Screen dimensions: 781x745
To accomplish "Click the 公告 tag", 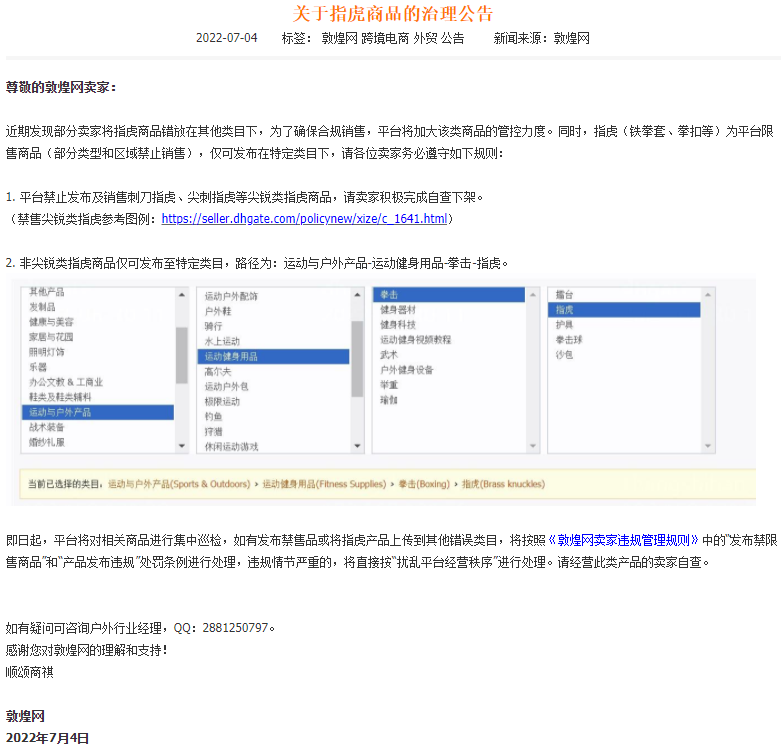I will (x=452, y=38).
